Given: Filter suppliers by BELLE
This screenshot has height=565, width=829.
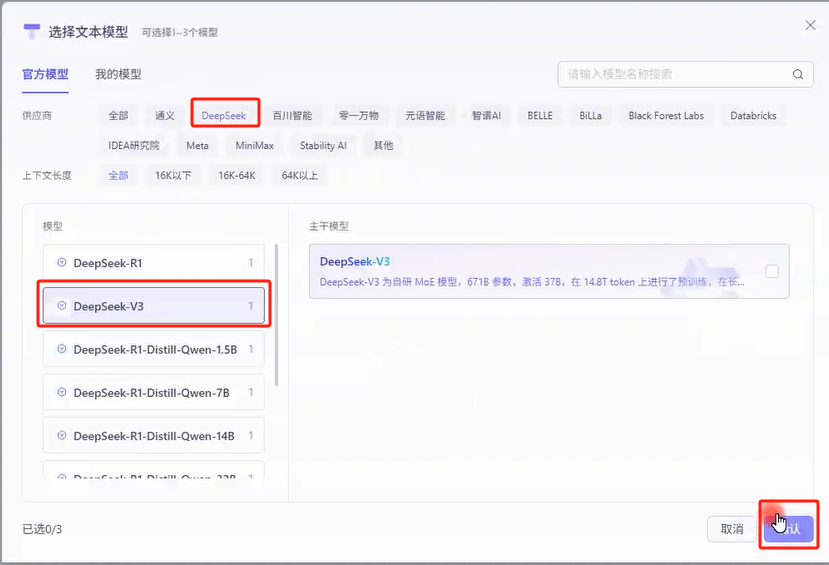Looking at the screenshot, I should [540, 116].
